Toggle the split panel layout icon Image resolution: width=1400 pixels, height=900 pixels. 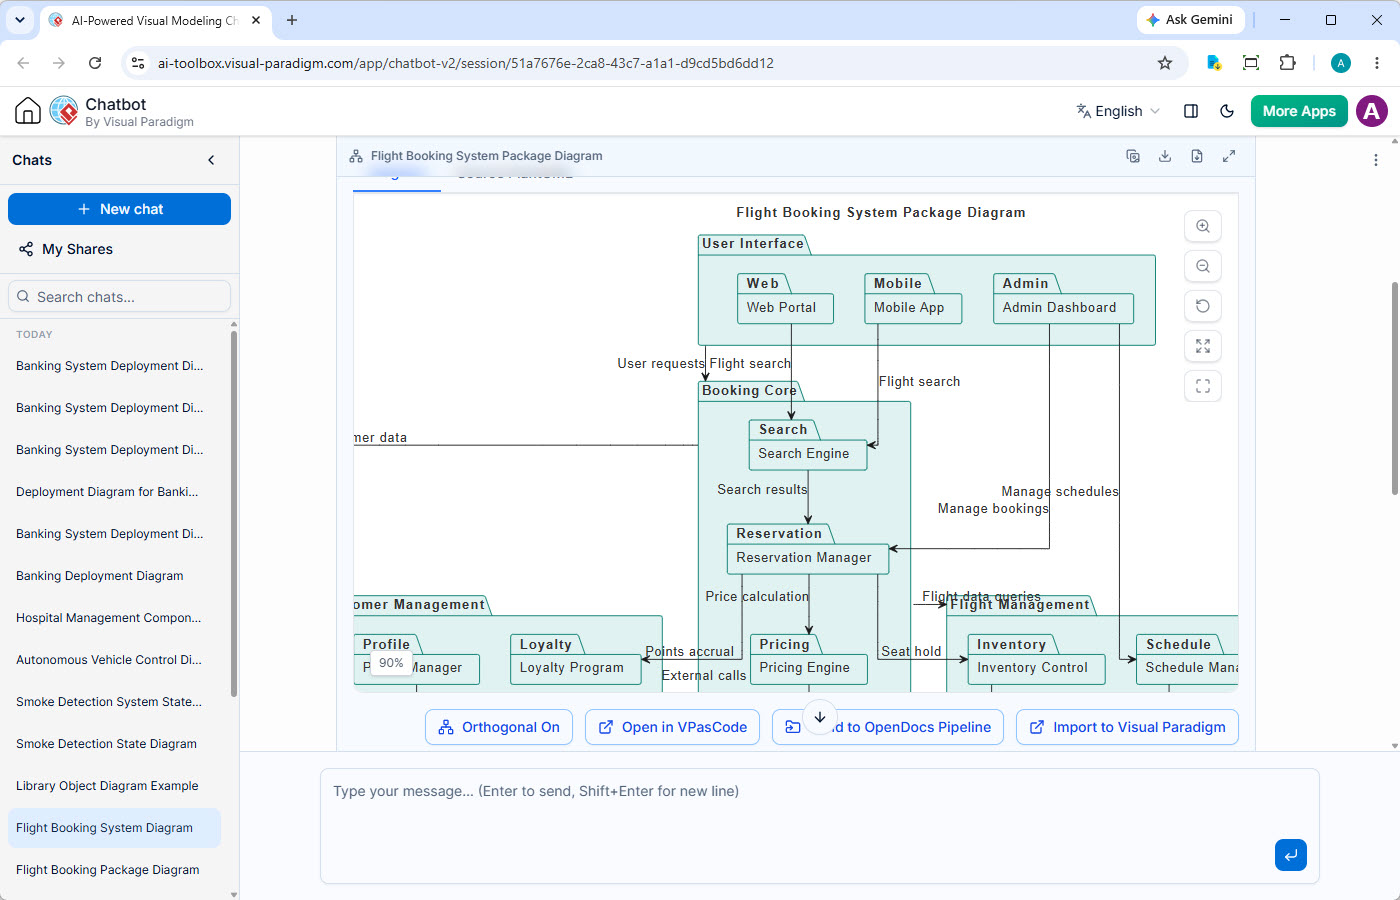point(1191,111)
